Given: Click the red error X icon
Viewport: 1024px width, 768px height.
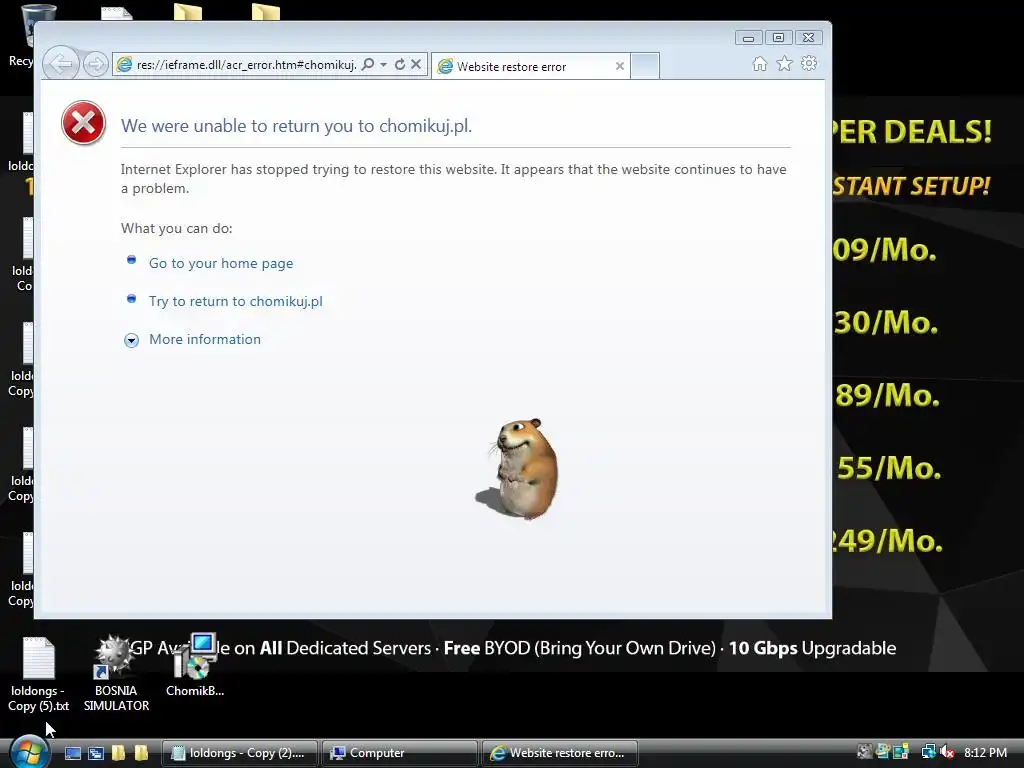Looking at the screenshot, I should coord(84,123).
